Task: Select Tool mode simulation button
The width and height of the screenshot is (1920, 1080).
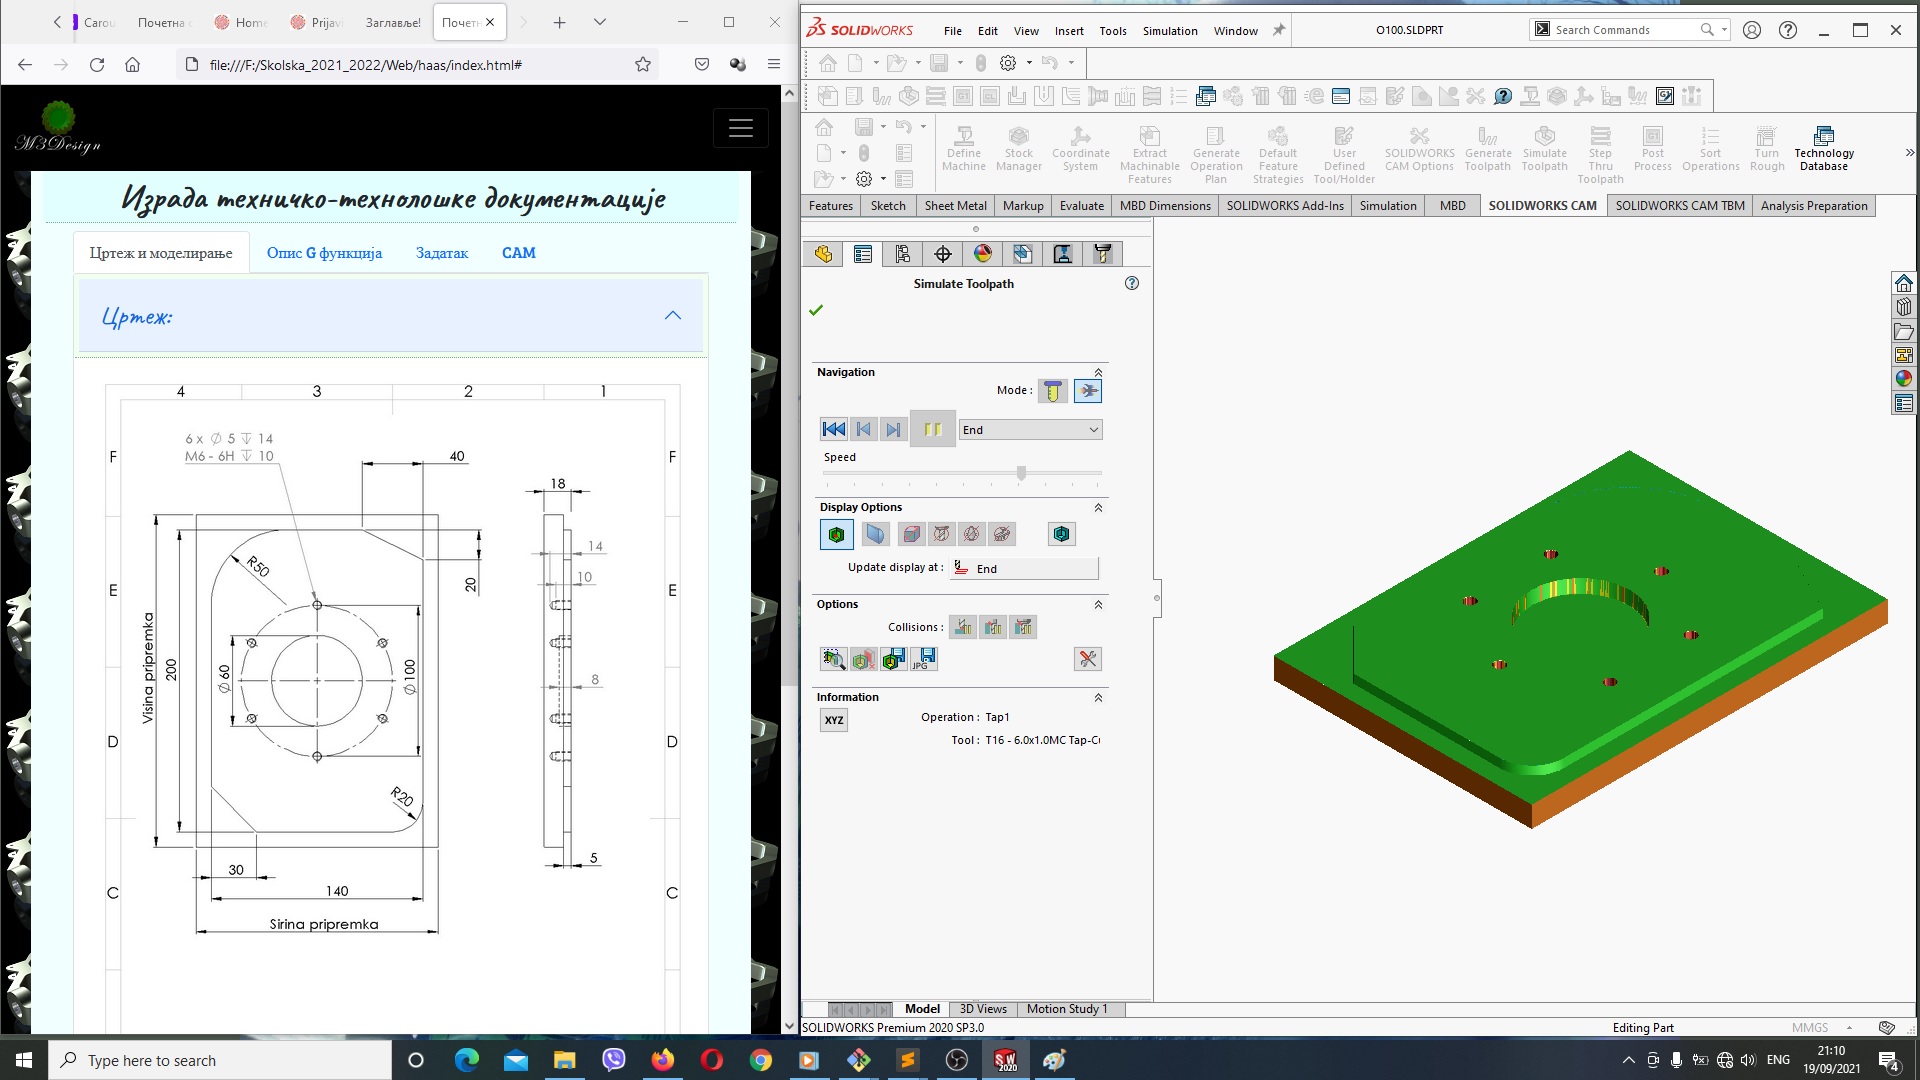Action: pos(1052,391)
